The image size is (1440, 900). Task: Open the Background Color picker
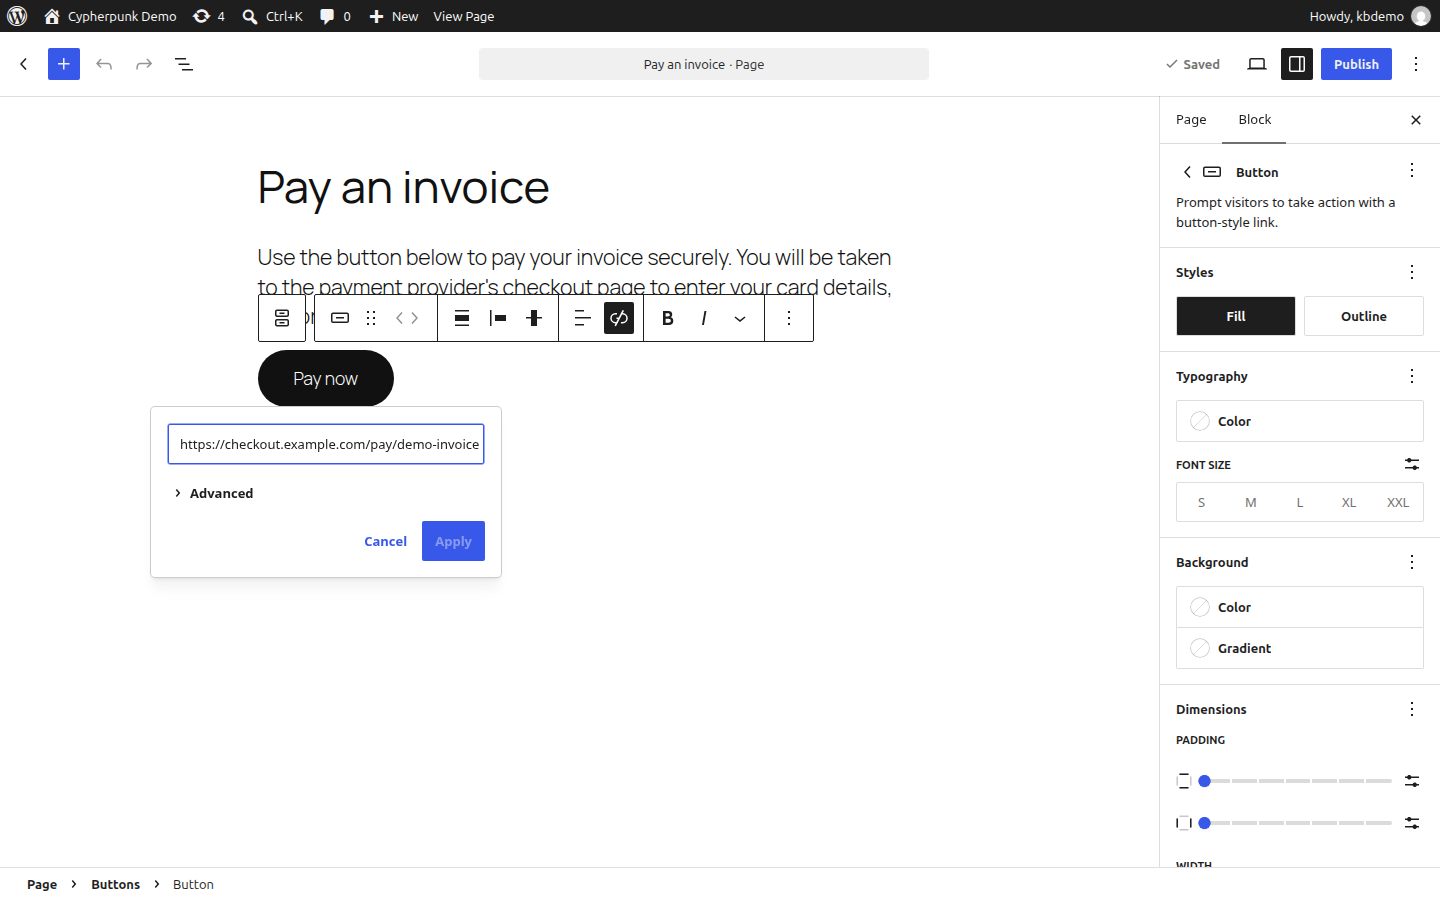point(1300,607)
